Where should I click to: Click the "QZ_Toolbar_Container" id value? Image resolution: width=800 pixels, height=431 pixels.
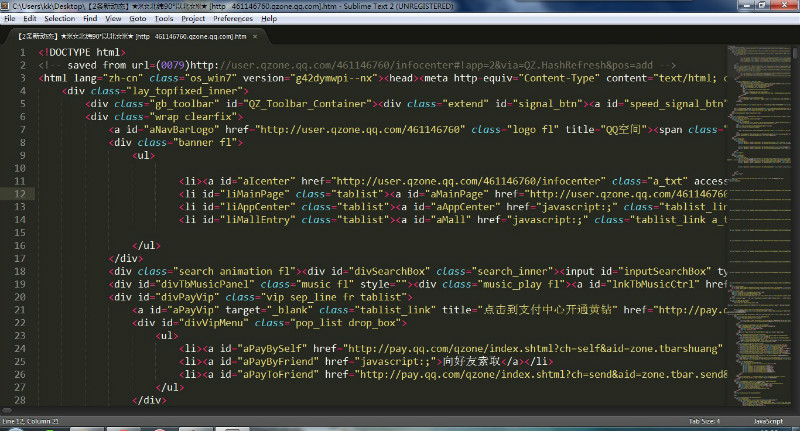(x=307, y=104)
